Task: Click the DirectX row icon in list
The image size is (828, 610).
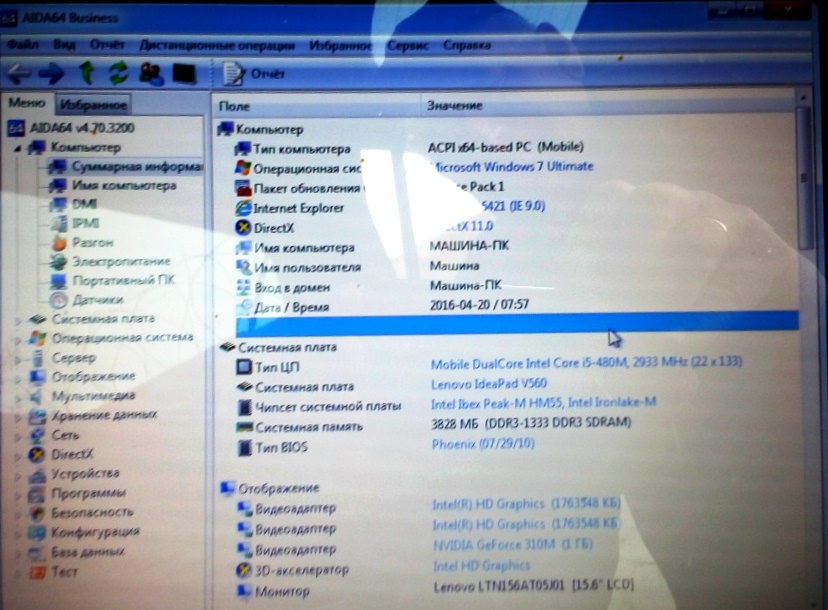Action: [x=243, y=228]
